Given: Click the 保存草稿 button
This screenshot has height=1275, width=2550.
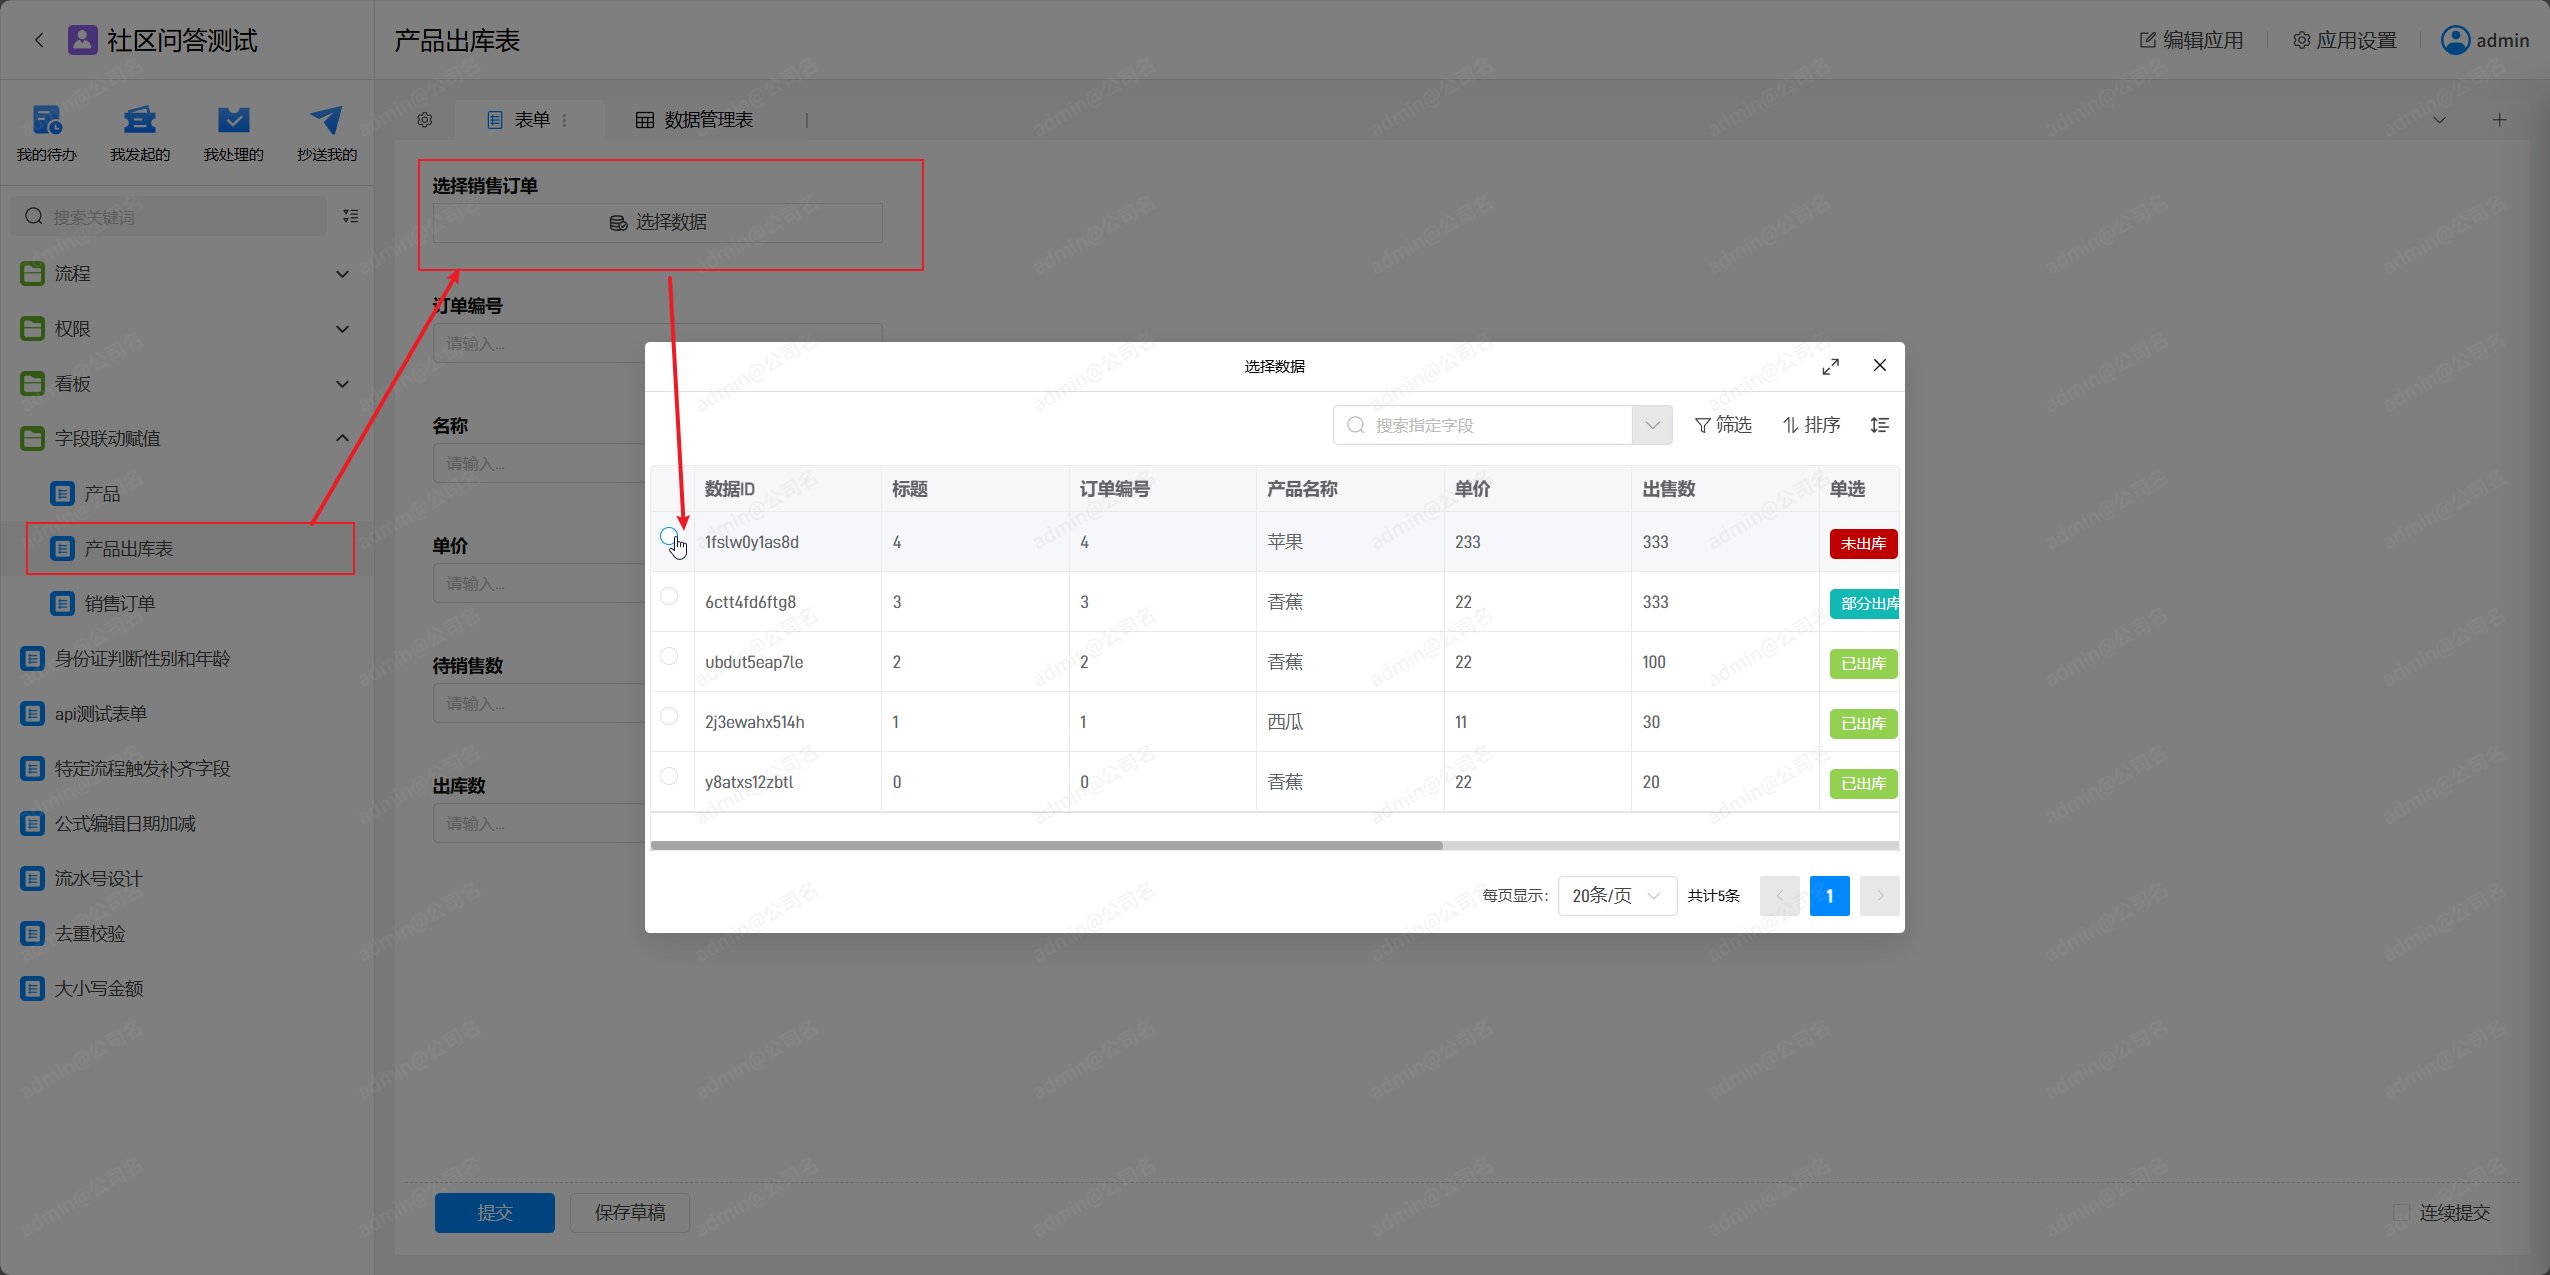Looking at the screenshot, I should 629,1212.
